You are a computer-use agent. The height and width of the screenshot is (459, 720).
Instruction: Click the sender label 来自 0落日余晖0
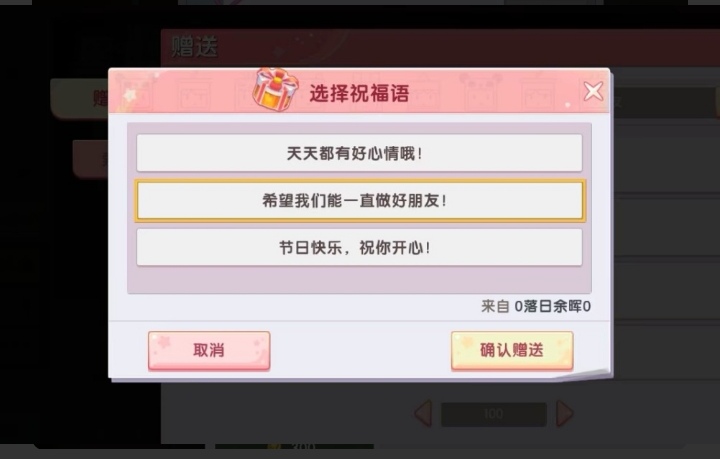click(536, 306)
